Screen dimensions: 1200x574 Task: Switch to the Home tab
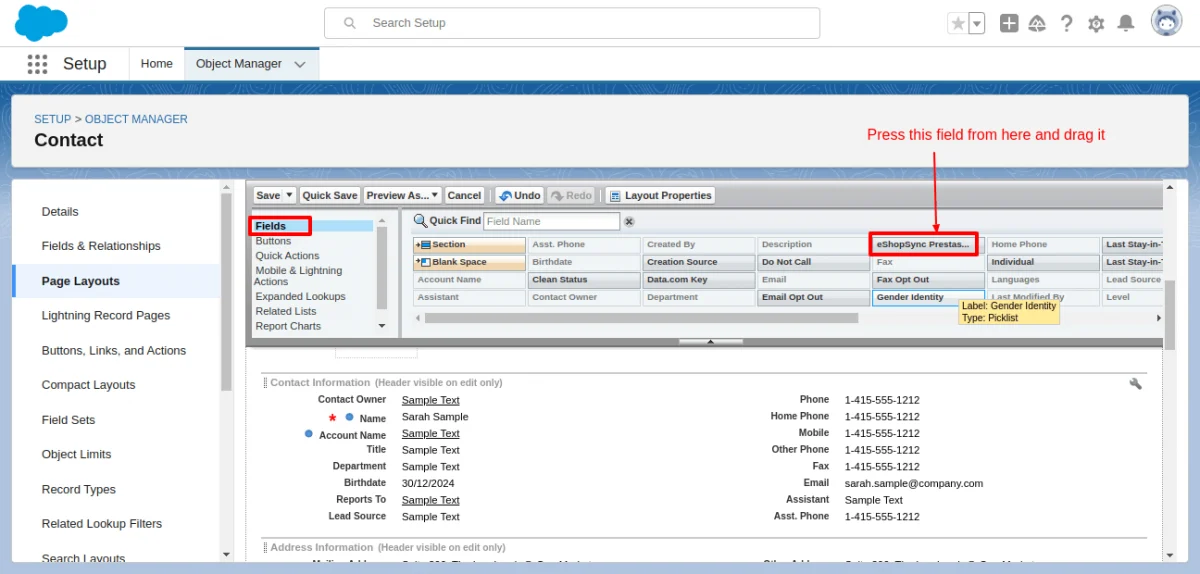[x=156, y=64]
